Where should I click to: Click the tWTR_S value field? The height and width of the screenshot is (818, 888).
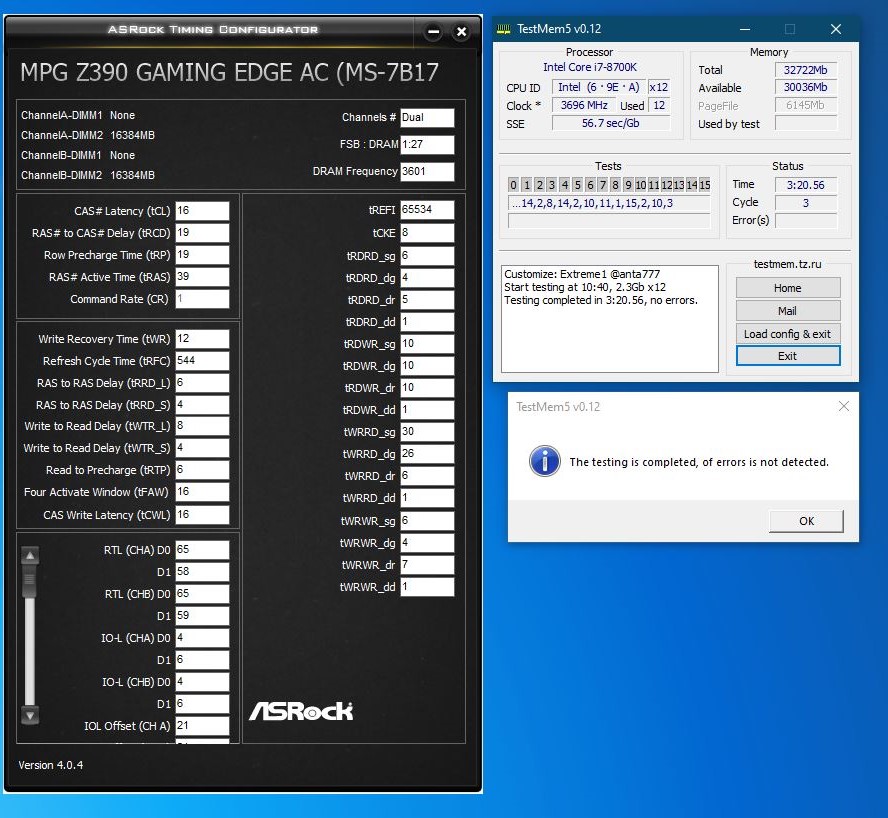click(202, 448)
